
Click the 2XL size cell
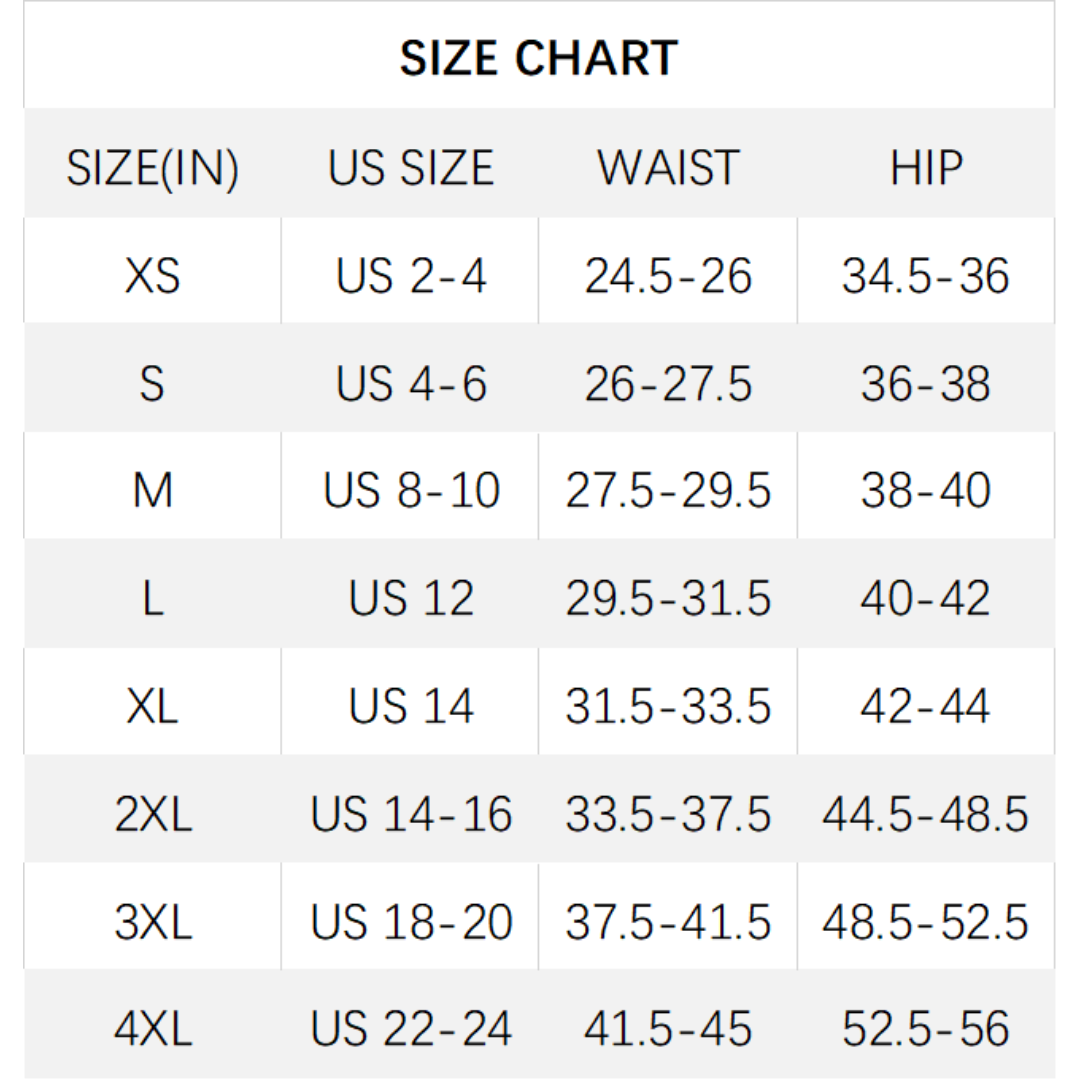[152, 815]
